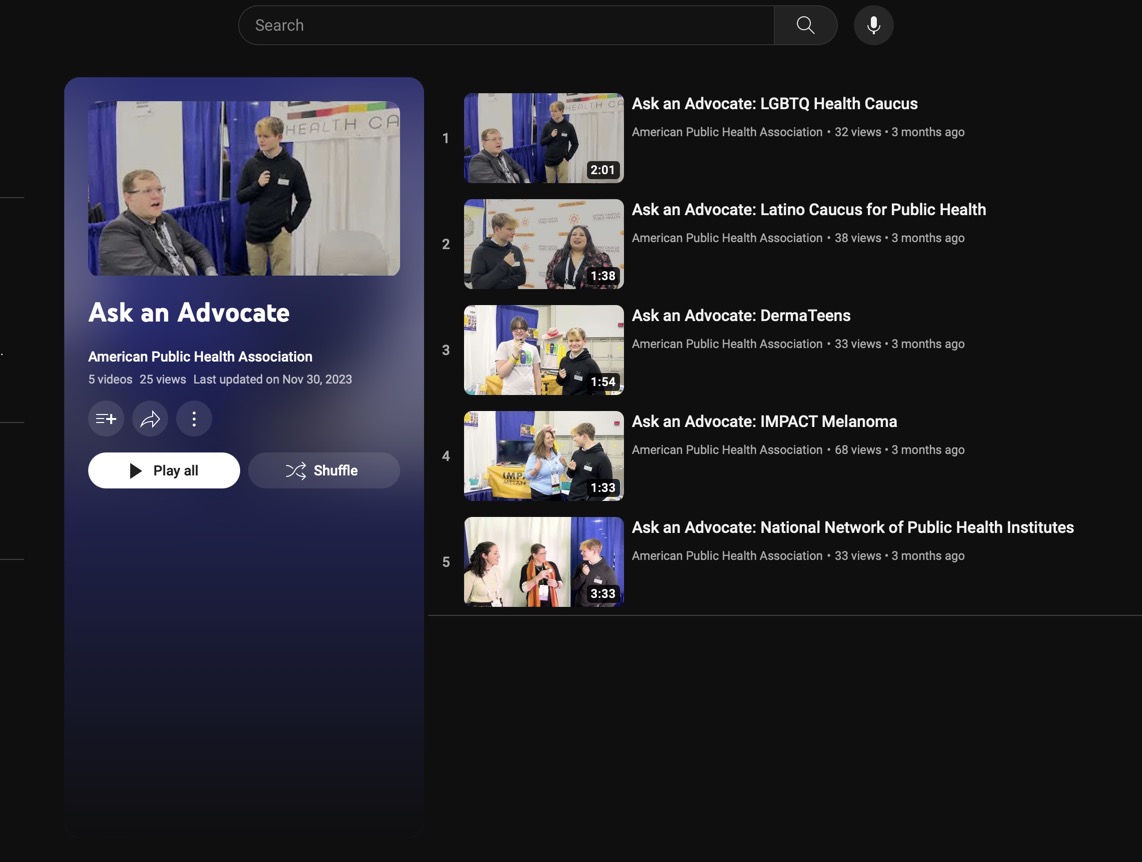
Task: Open channel link under National Network video
Action: [727, 555]
